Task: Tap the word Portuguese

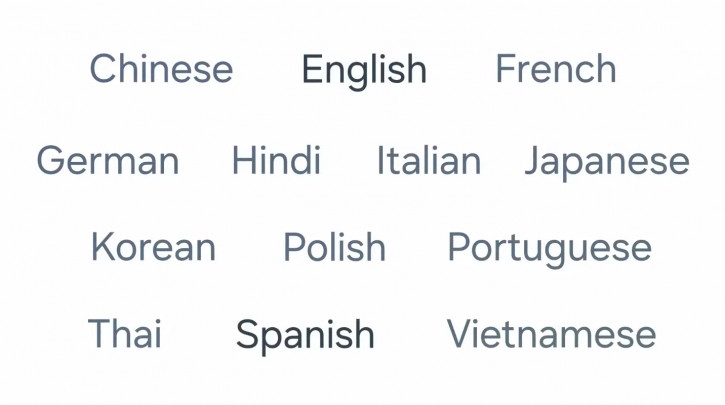Action: [x=550, y=250]
